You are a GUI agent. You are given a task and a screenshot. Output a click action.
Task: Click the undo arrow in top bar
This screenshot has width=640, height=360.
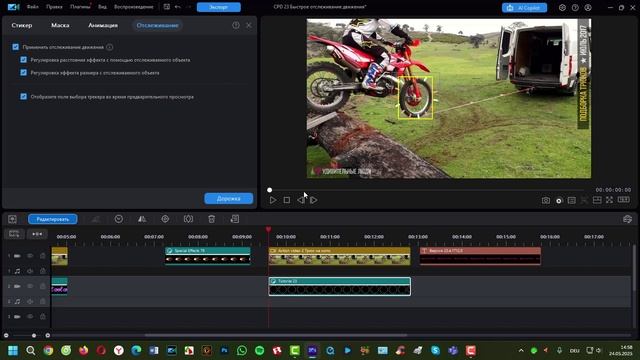tap(178, 7)
